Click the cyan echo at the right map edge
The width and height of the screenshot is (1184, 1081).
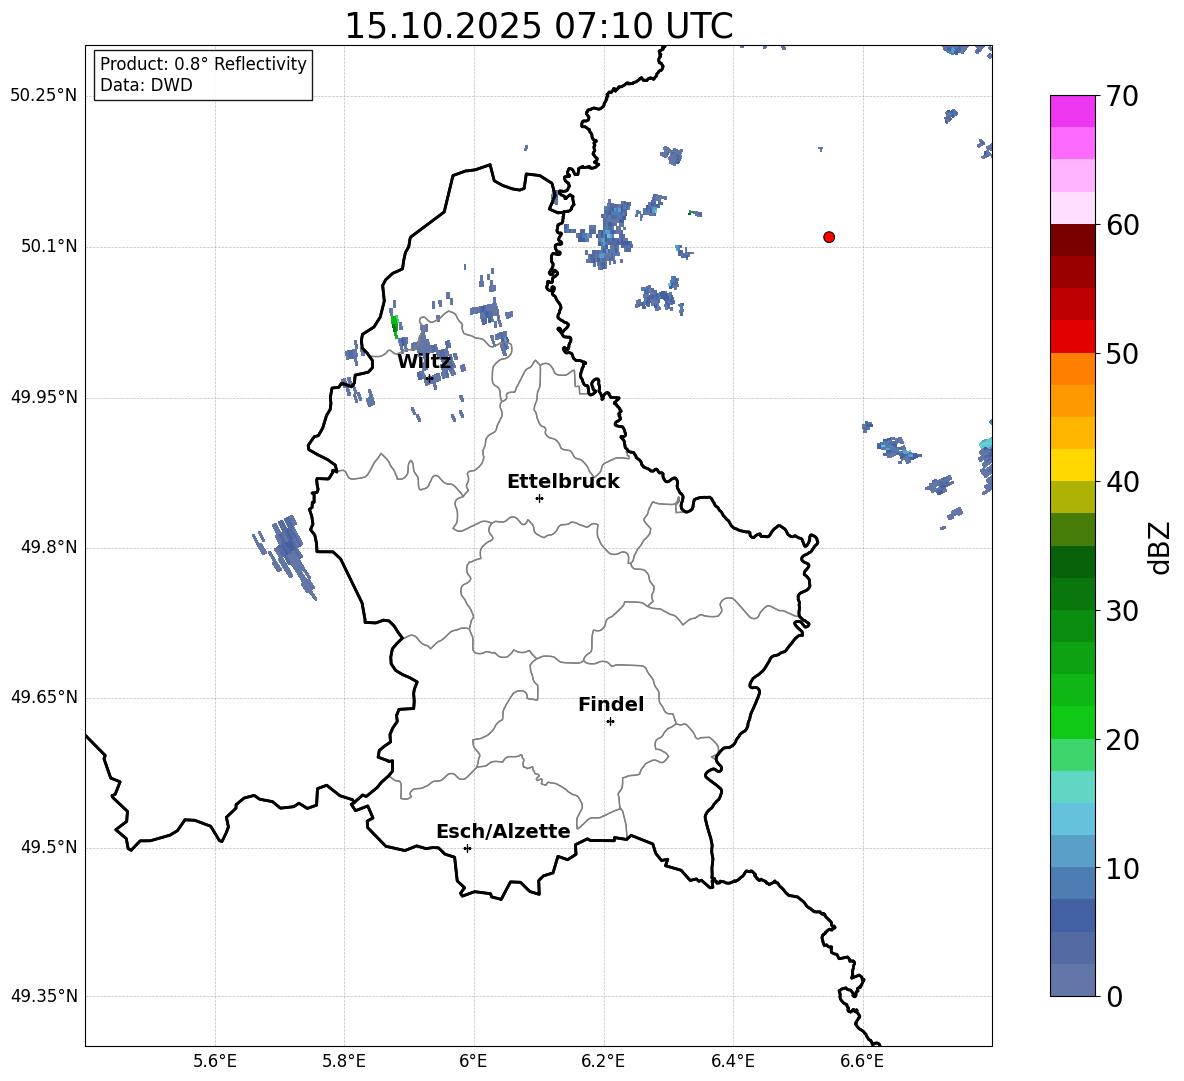click(986, 444)
